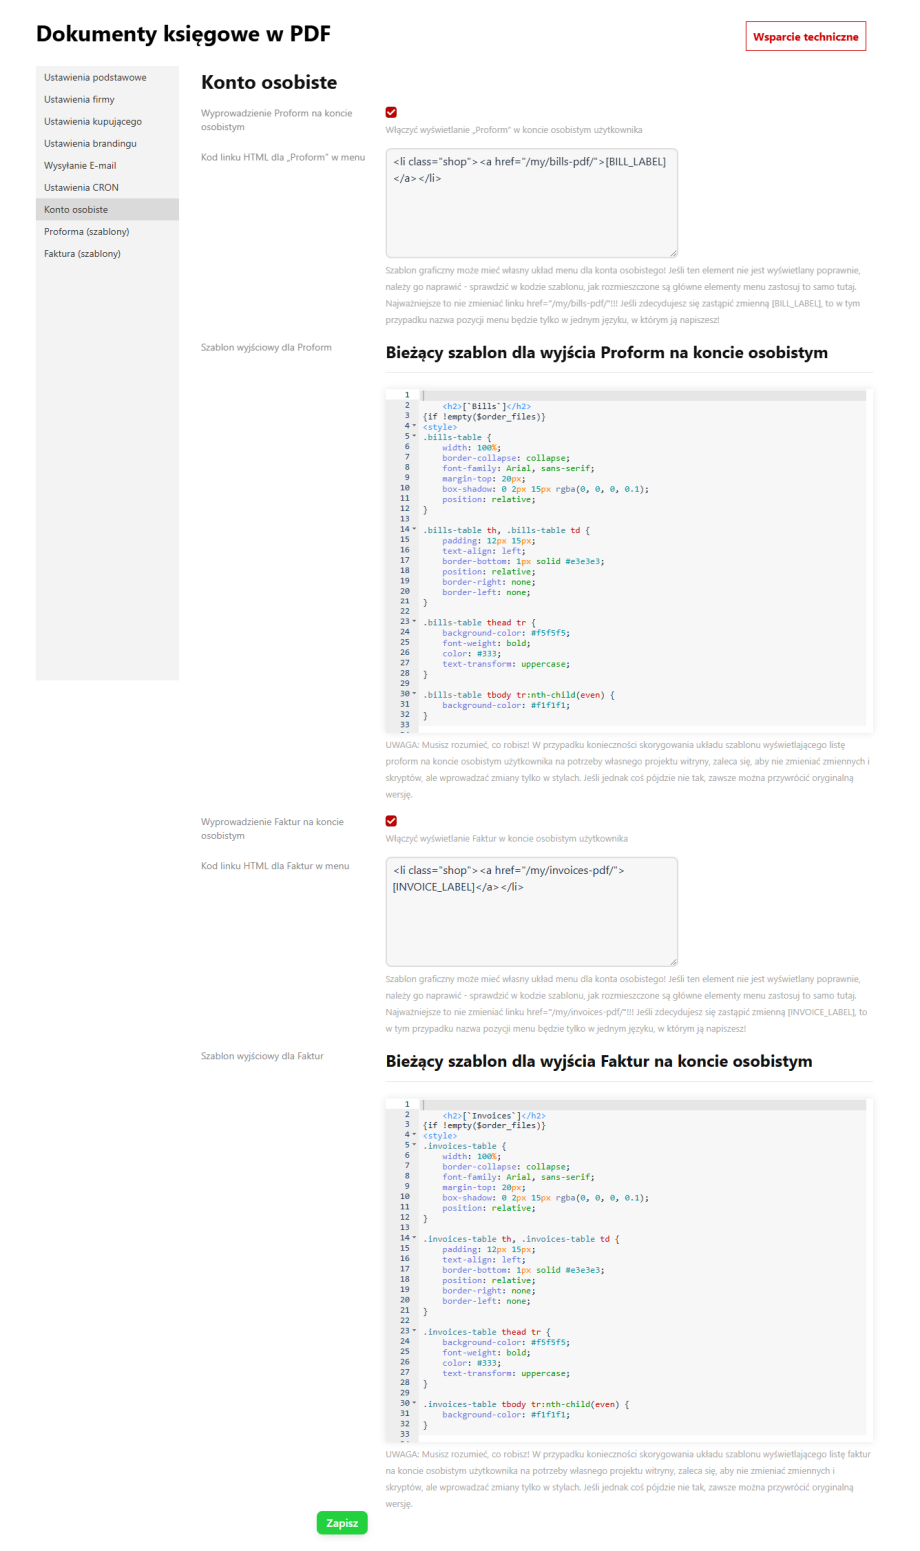This screenshot has width=920, height=1551.
Task: Open Ustawienia CRON in the sidebar
Action: (81, 188)
